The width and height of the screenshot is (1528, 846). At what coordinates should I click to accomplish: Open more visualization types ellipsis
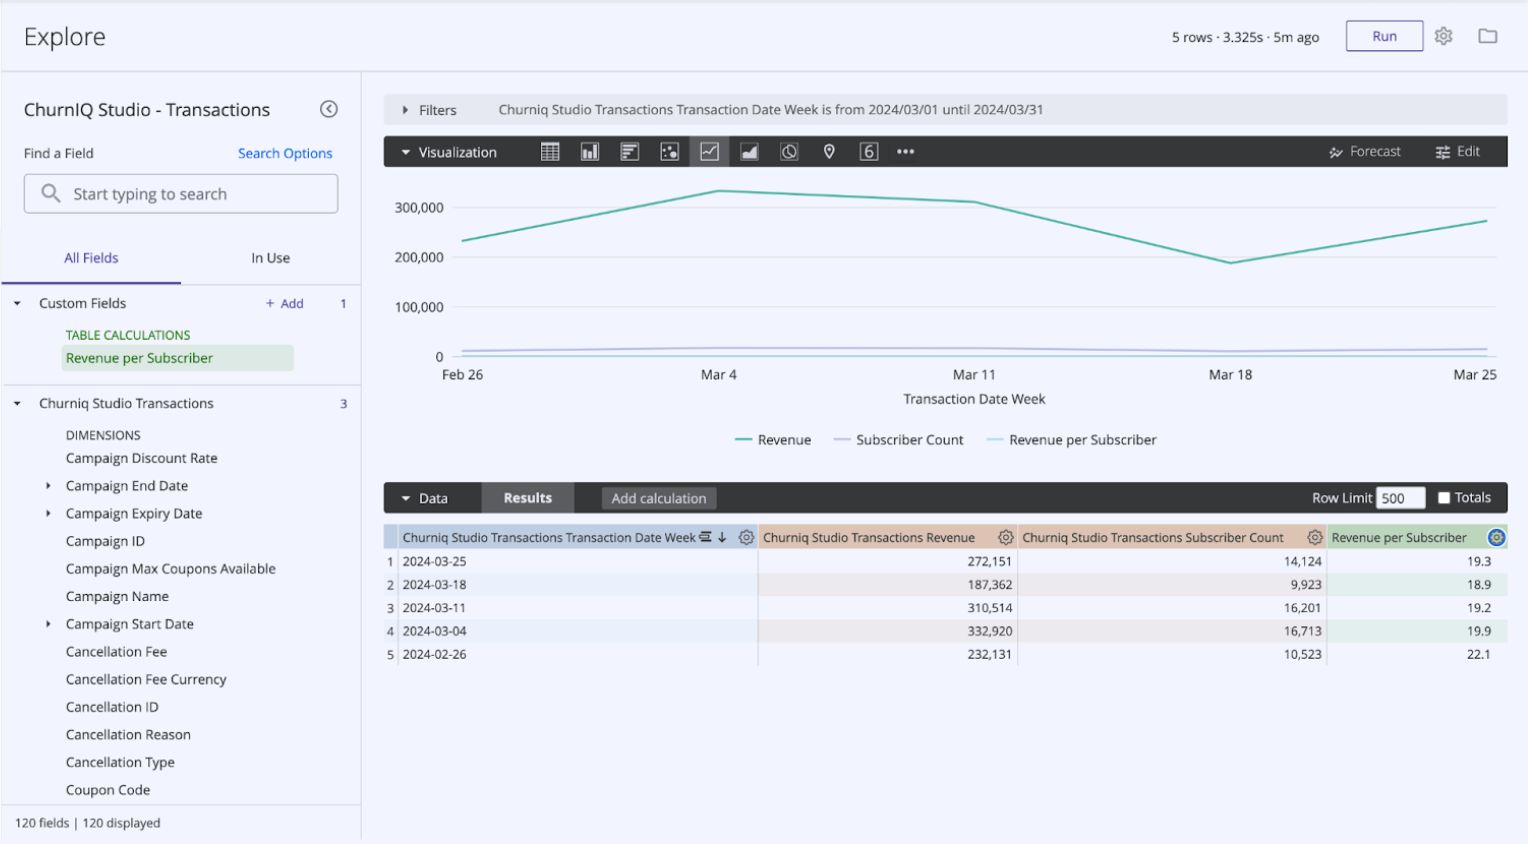point(906,152)
